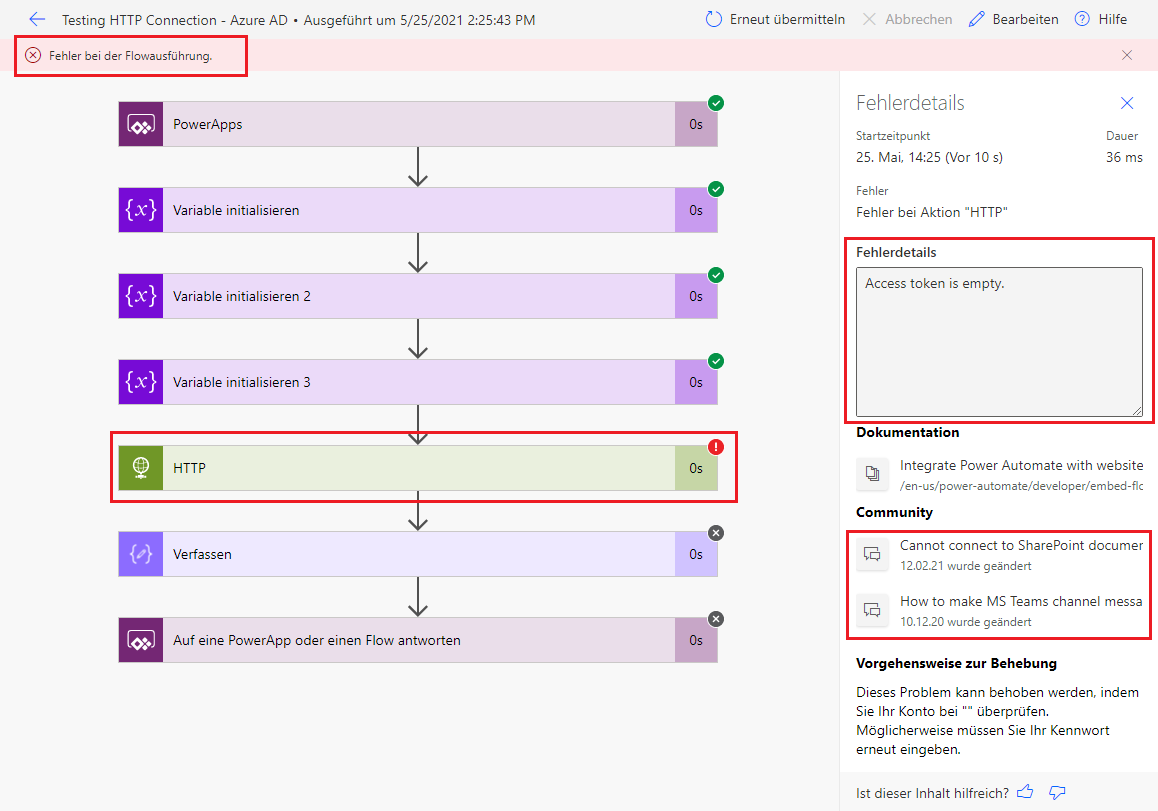Expand the failed HTTP step
This screenshot has width=1158, height=811.
click(418, 468)
